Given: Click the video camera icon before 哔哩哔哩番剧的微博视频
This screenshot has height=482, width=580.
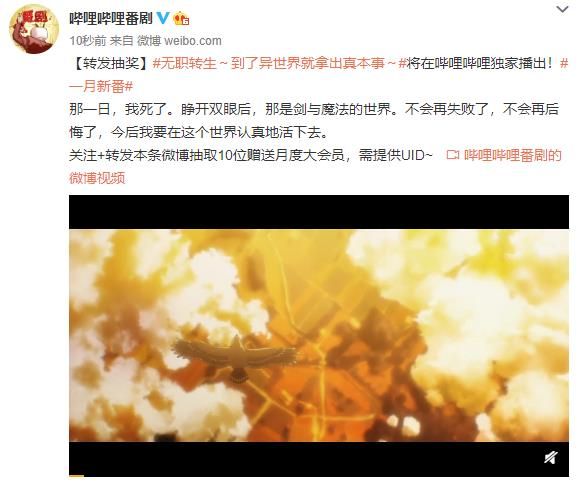Looking at the screenshot, I should click(x=452, y=155).
